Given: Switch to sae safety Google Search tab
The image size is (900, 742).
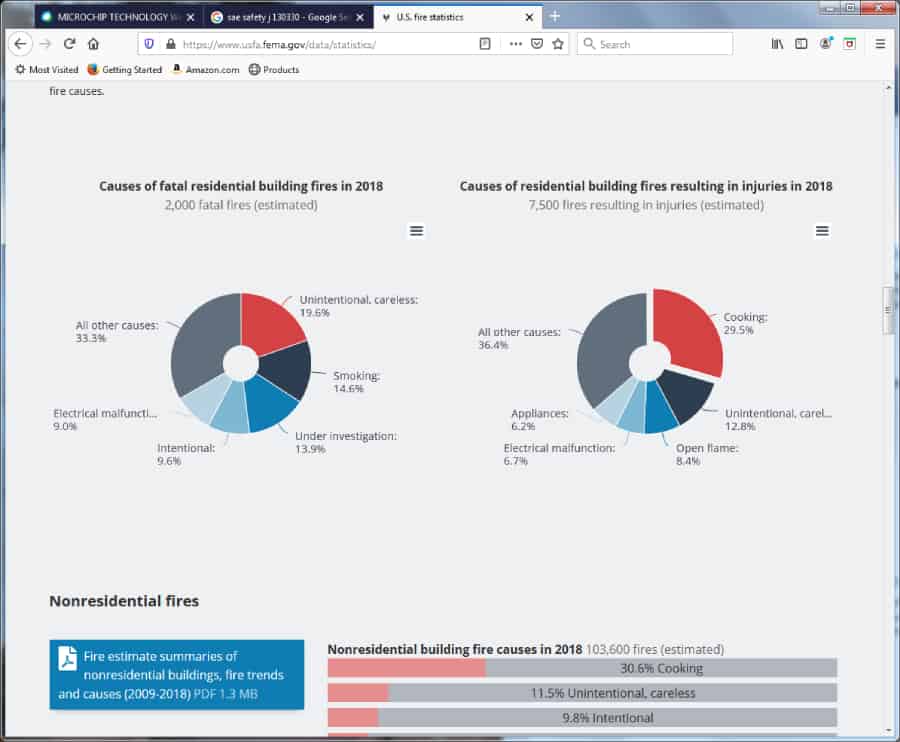Looking at the screenshot, I should (282, 17).
